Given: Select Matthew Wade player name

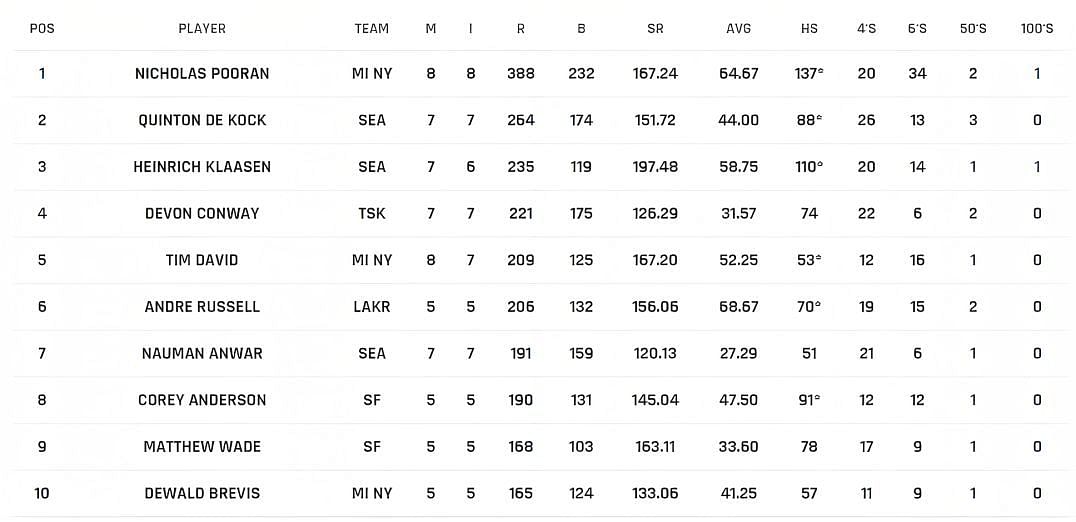Looking at the screenshot, I should coord(202,447).
